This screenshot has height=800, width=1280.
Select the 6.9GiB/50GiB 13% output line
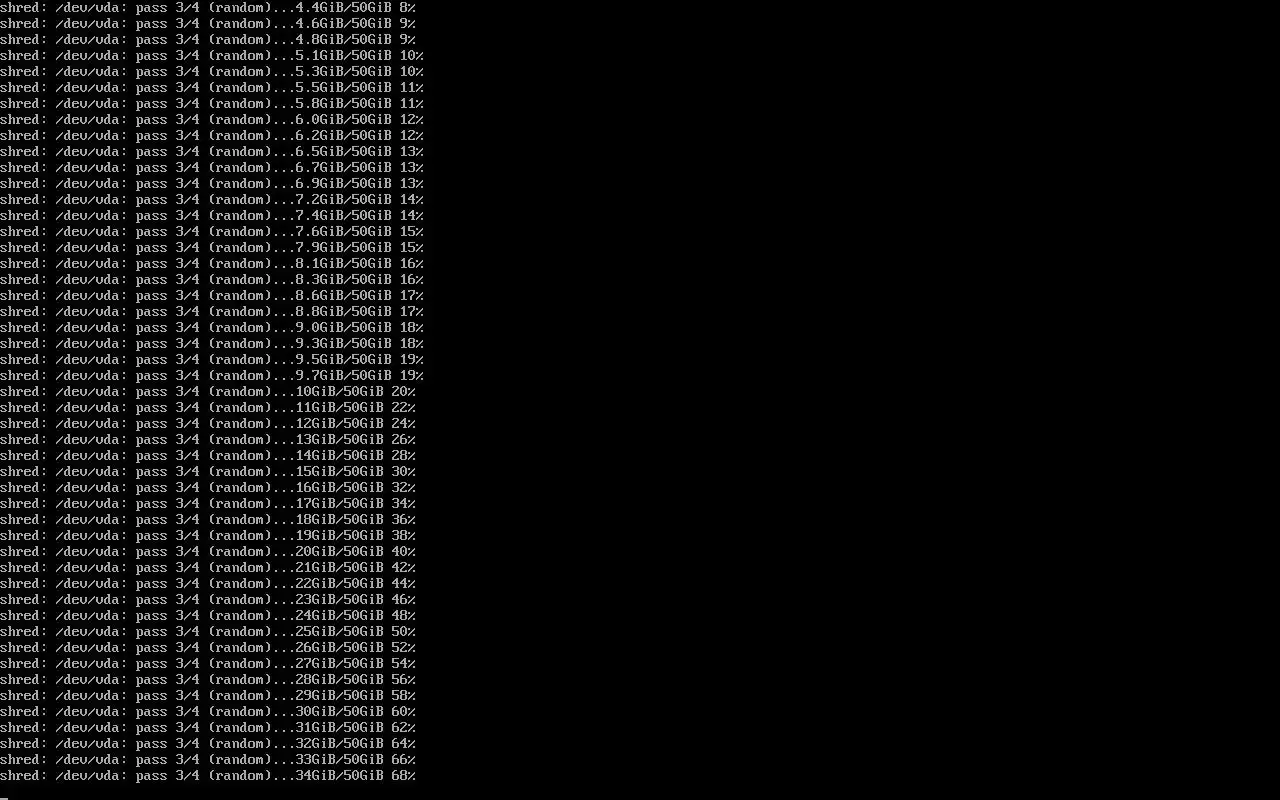tap(212, 184)
